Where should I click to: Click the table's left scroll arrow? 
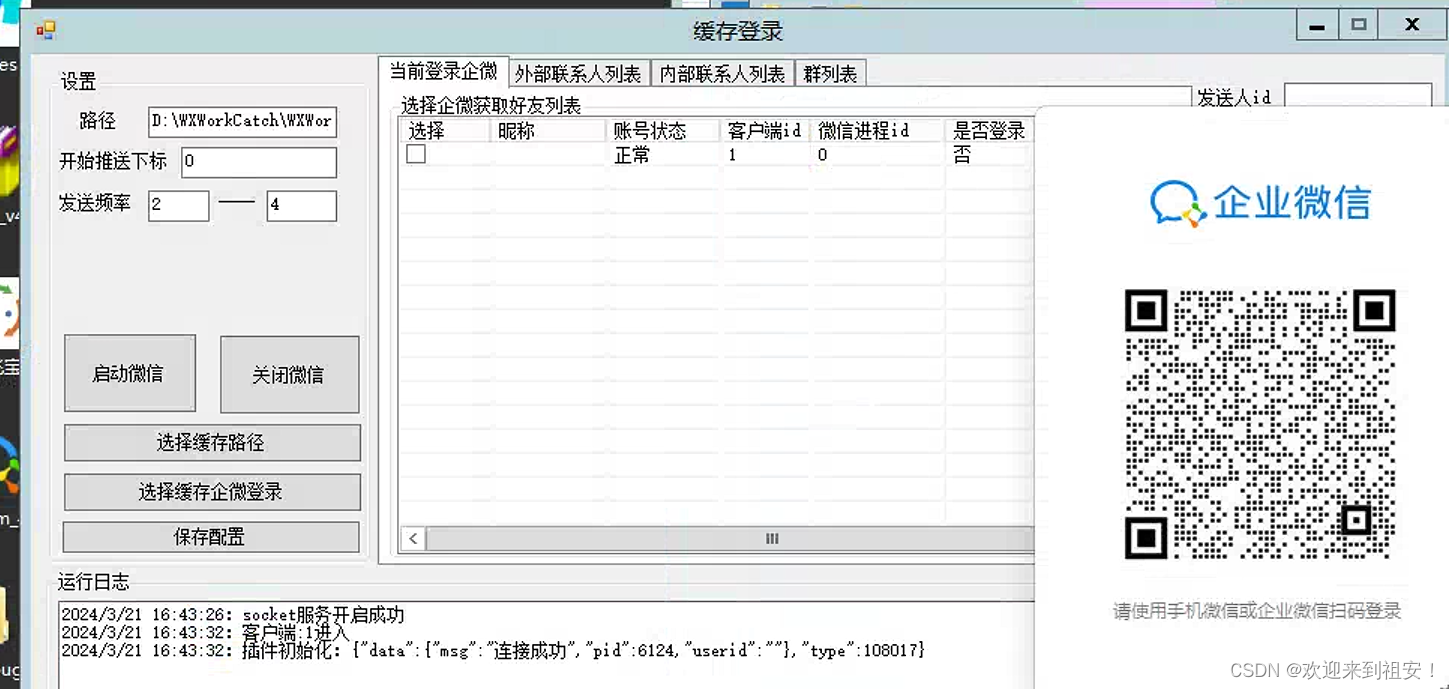413,539
